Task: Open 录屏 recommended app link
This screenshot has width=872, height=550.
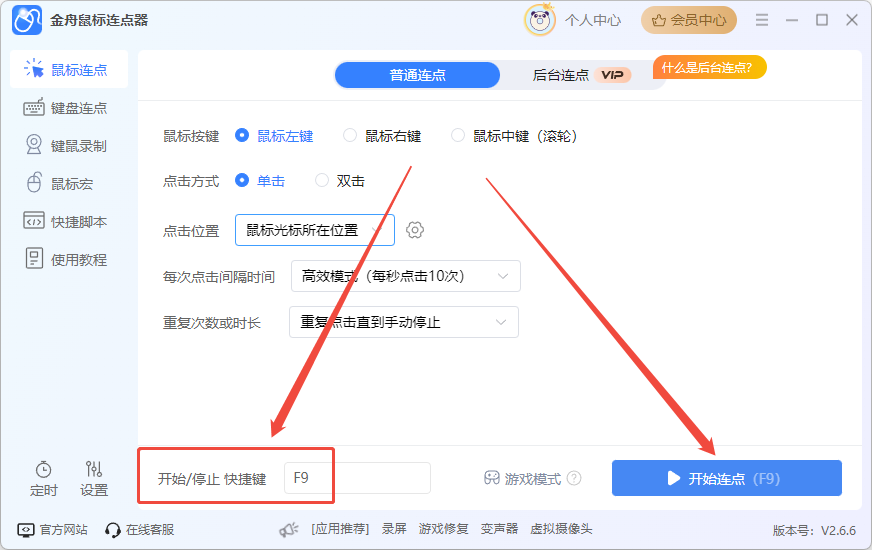Action: [394, 529]
